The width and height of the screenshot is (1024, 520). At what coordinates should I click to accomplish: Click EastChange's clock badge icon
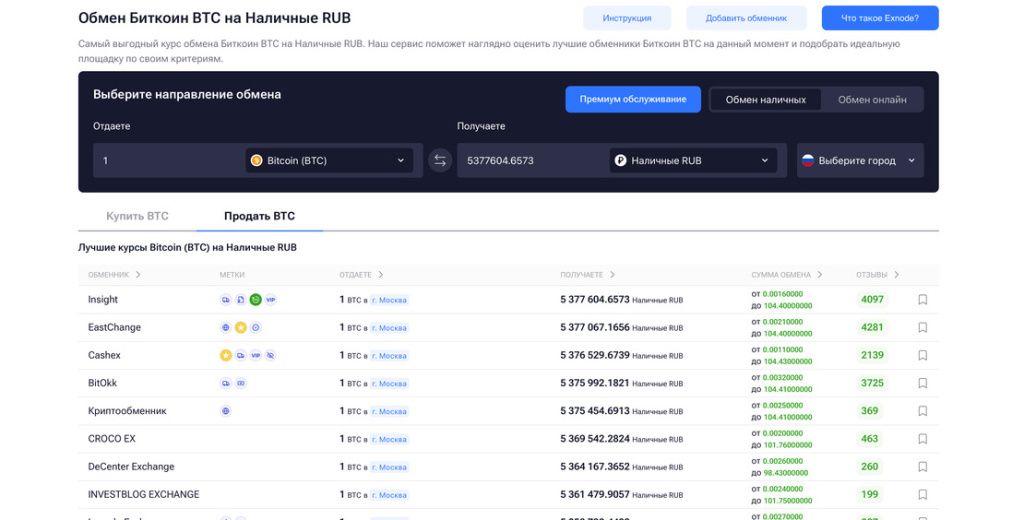point(256,328)
